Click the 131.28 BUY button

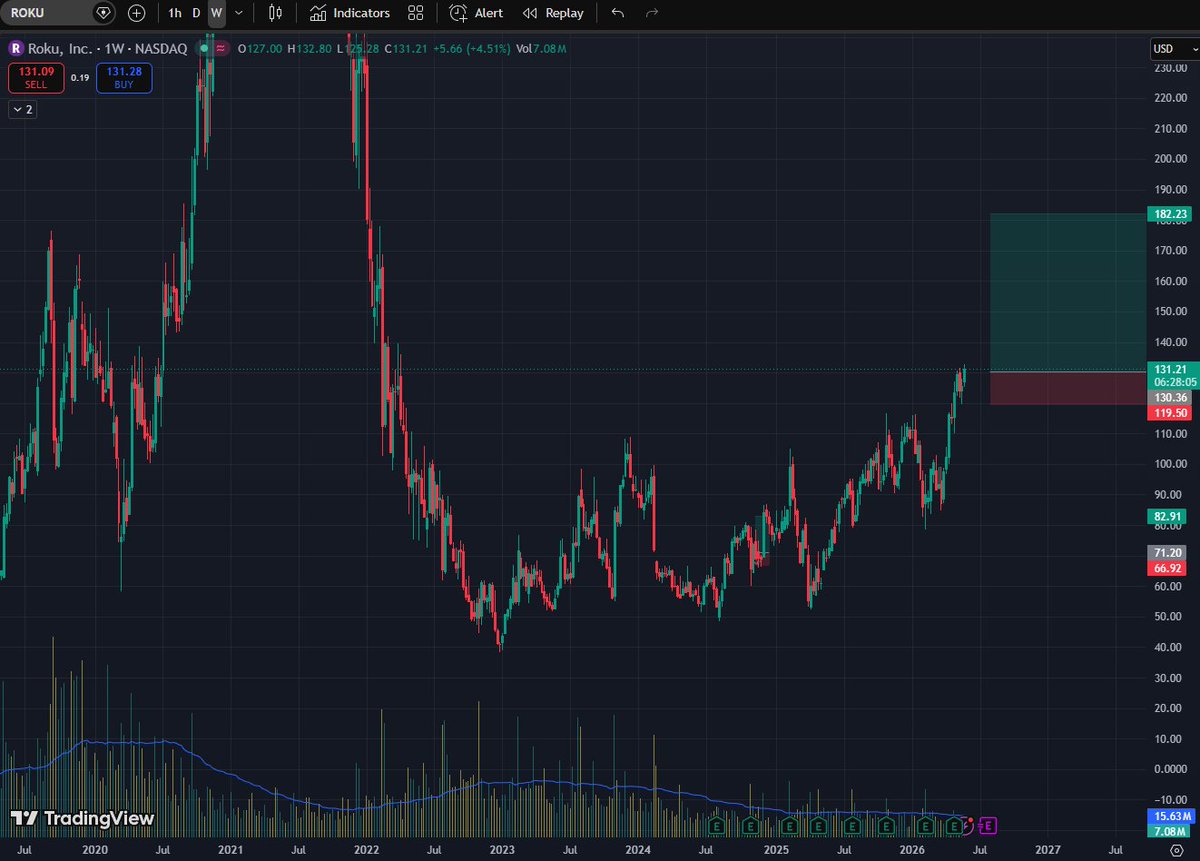(124, 78)
